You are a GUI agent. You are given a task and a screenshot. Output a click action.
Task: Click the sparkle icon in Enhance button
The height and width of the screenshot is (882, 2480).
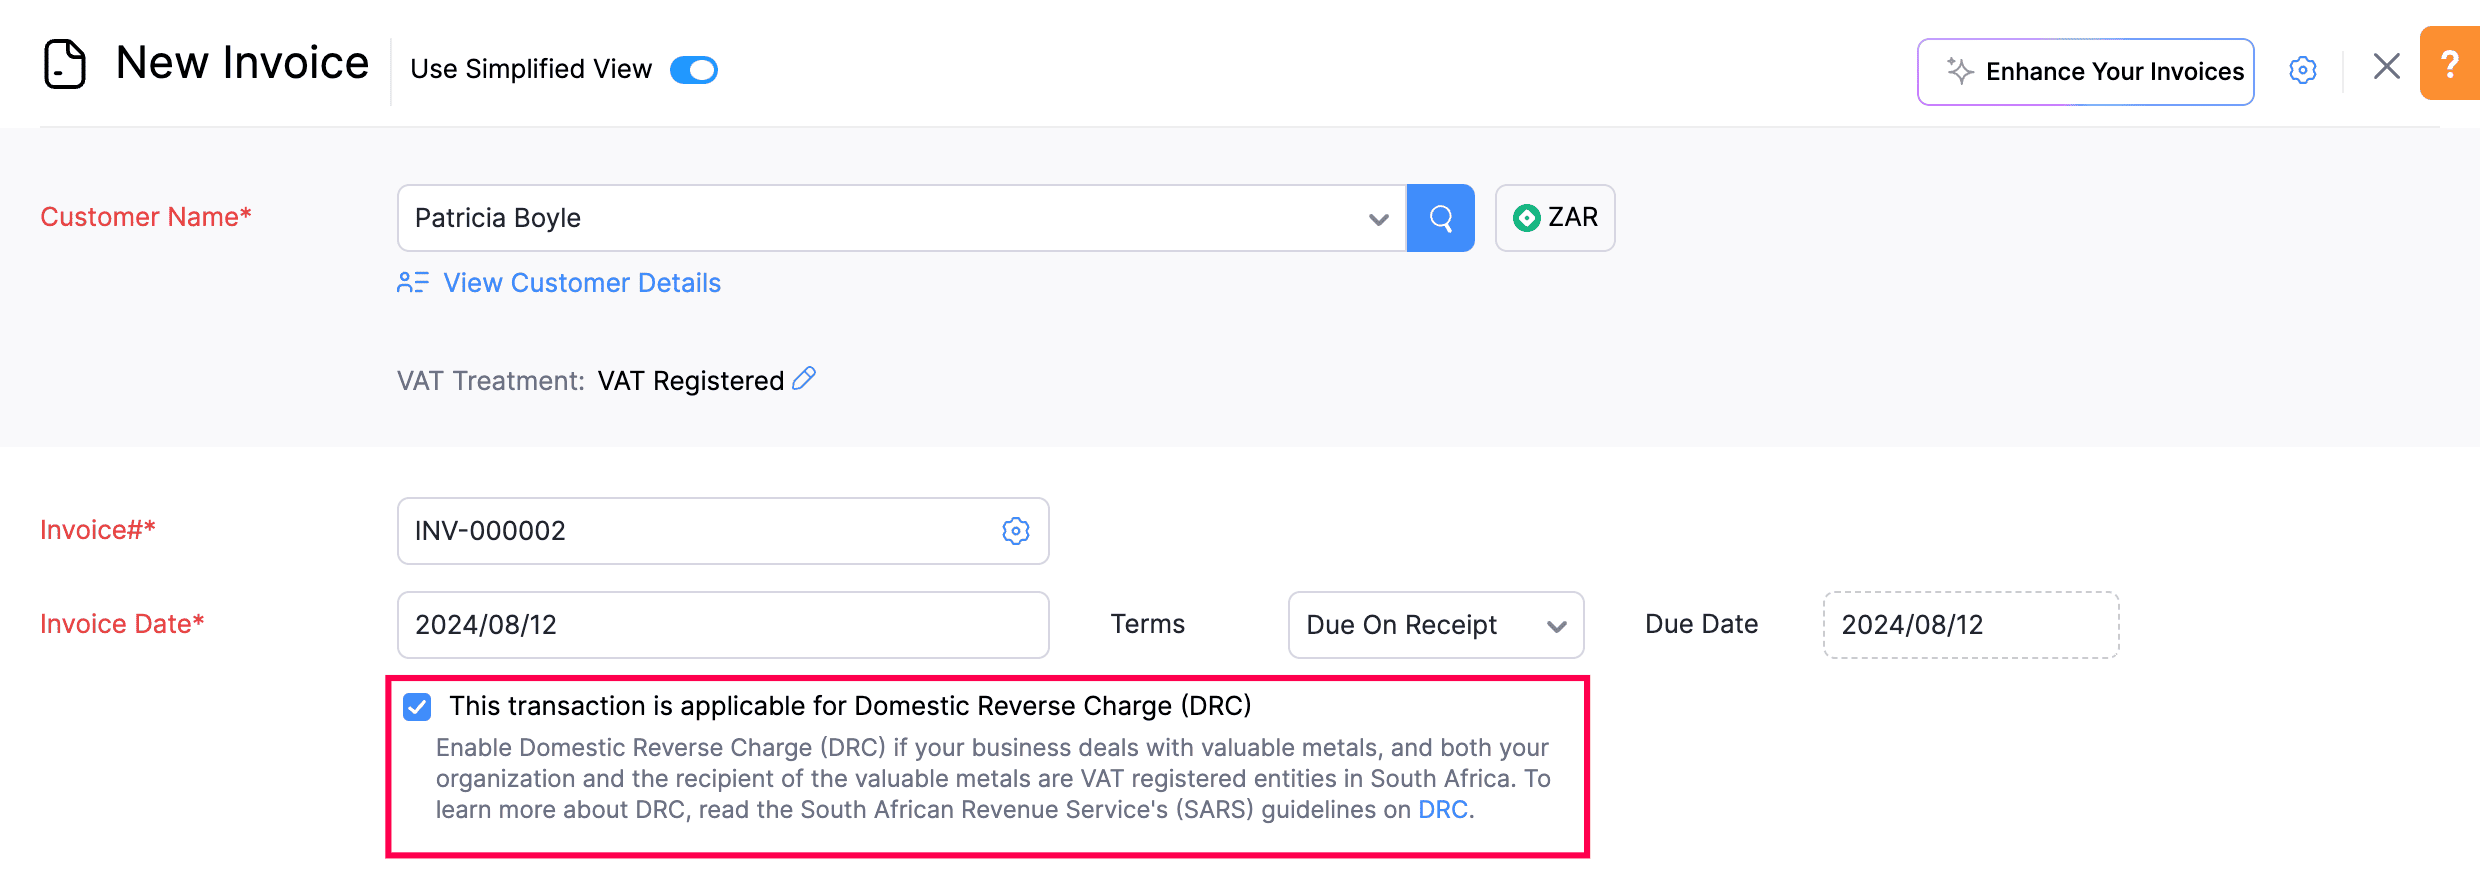coord(1959,71)
